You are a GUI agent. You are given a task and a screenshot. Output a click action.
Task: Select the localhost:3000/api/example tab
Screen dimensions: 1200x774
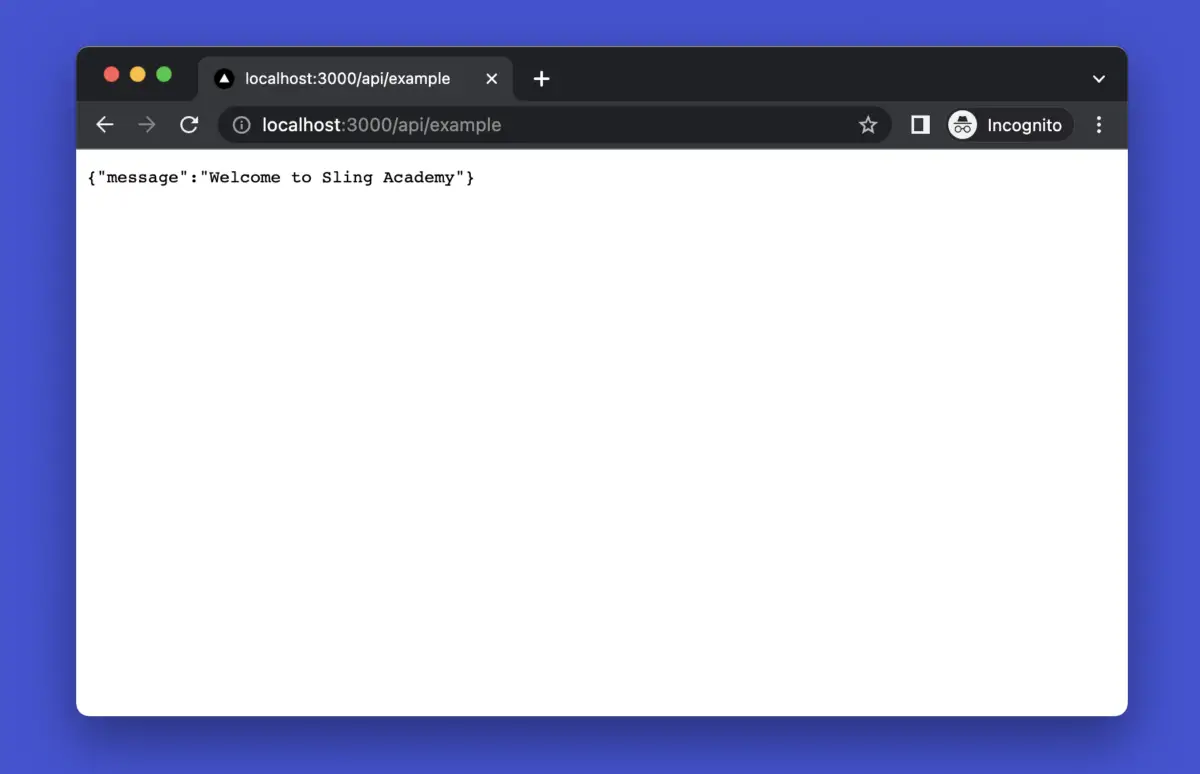click(x=355, y=79)
